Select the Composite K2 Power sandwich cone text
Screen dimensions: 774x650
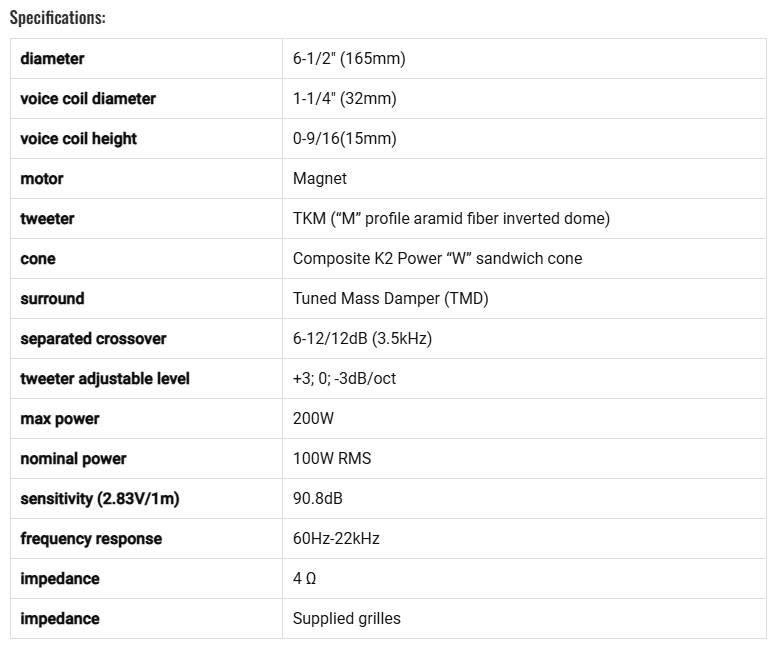437,259
